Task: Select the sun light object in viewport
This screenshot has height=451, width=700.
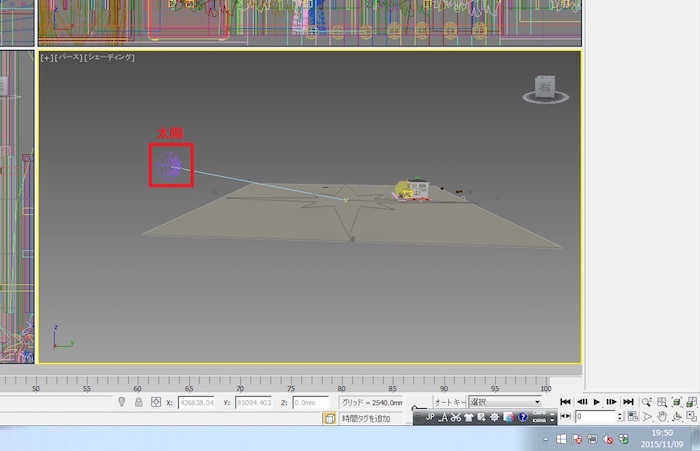Action: click(x=171, y=165)
